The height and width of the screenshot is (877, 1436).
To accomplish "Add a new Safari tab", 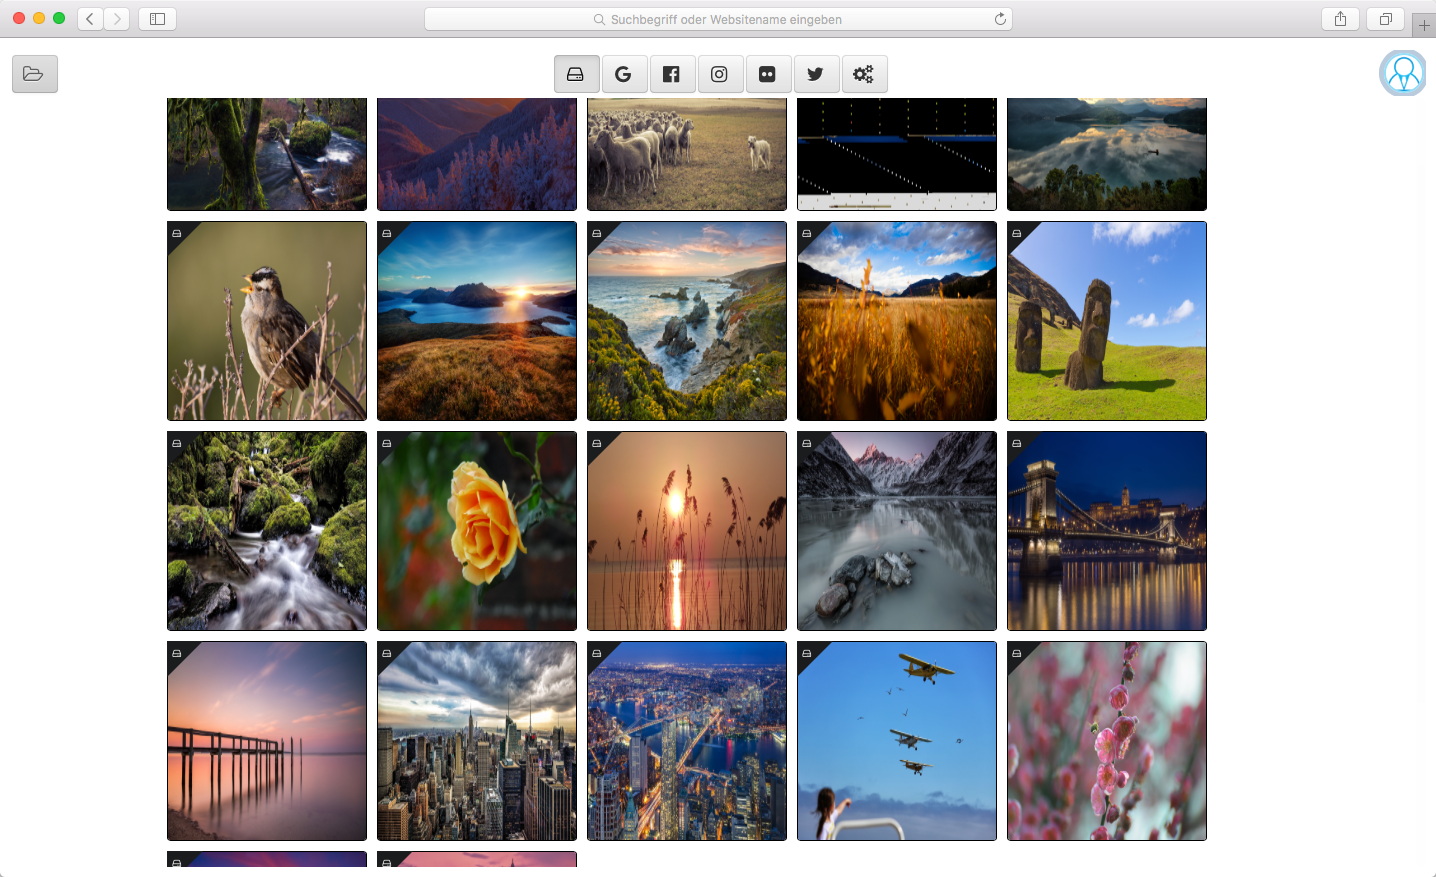I will [1424, 25].
